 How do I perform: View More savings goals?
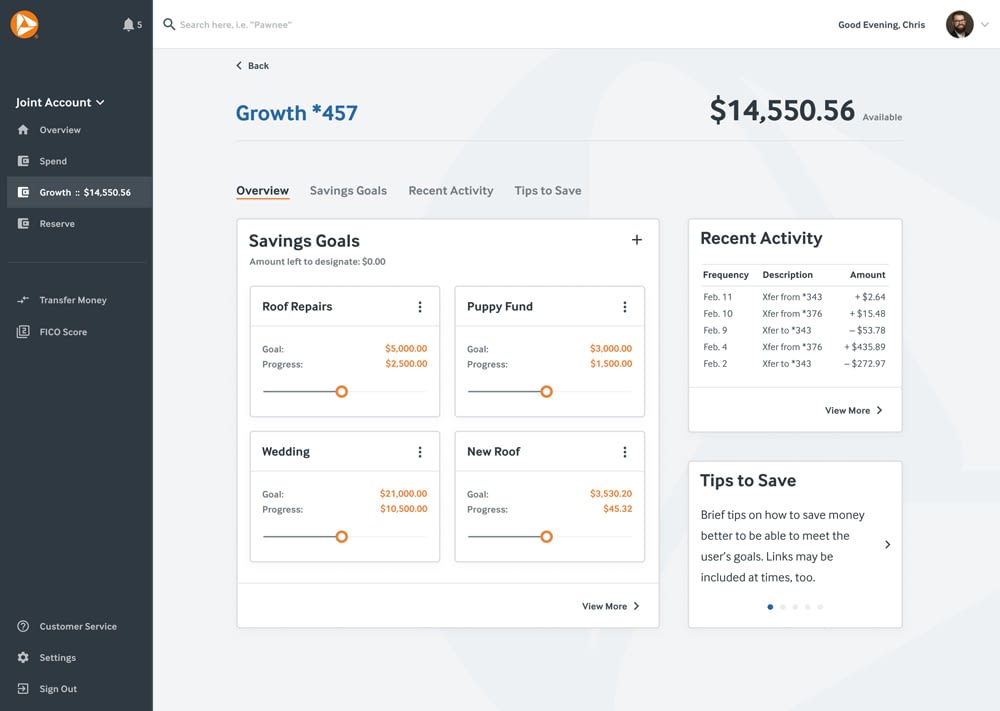(x=610, y=606)
